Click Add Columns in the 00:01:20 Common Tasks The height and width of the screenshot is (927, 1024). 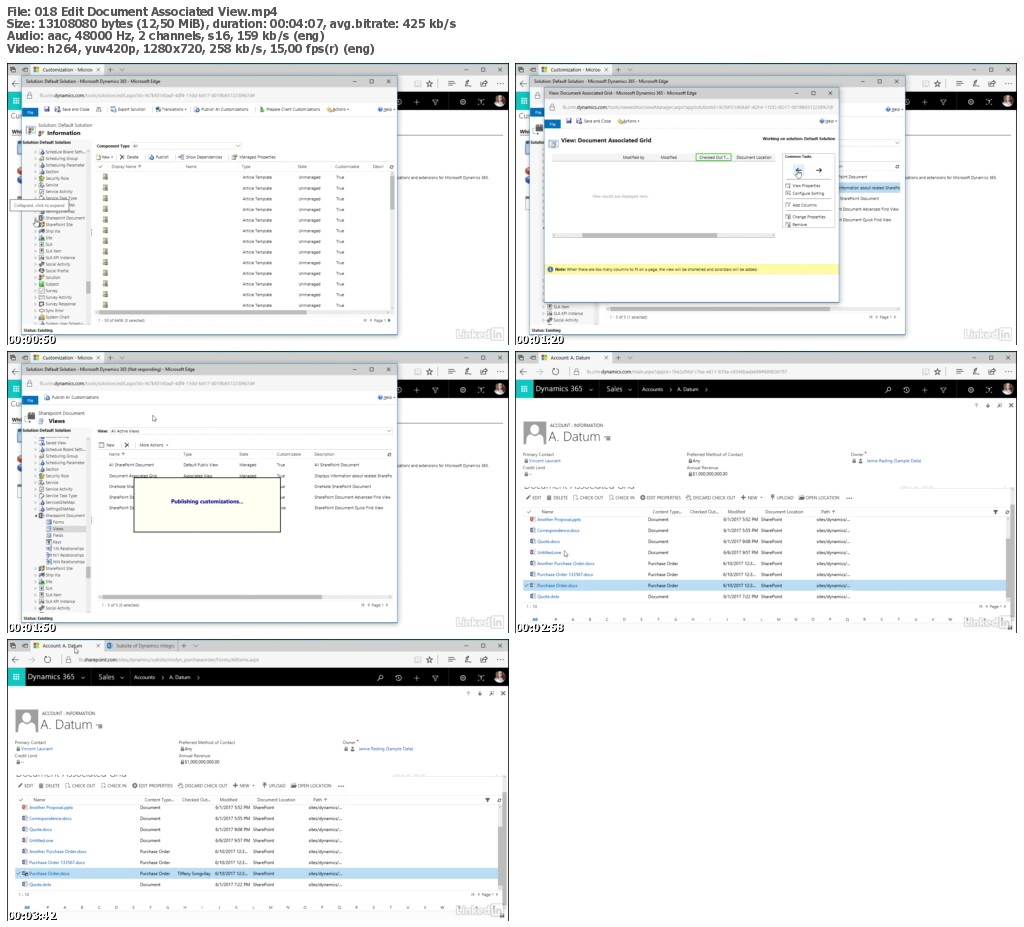[x=801, y=205]
